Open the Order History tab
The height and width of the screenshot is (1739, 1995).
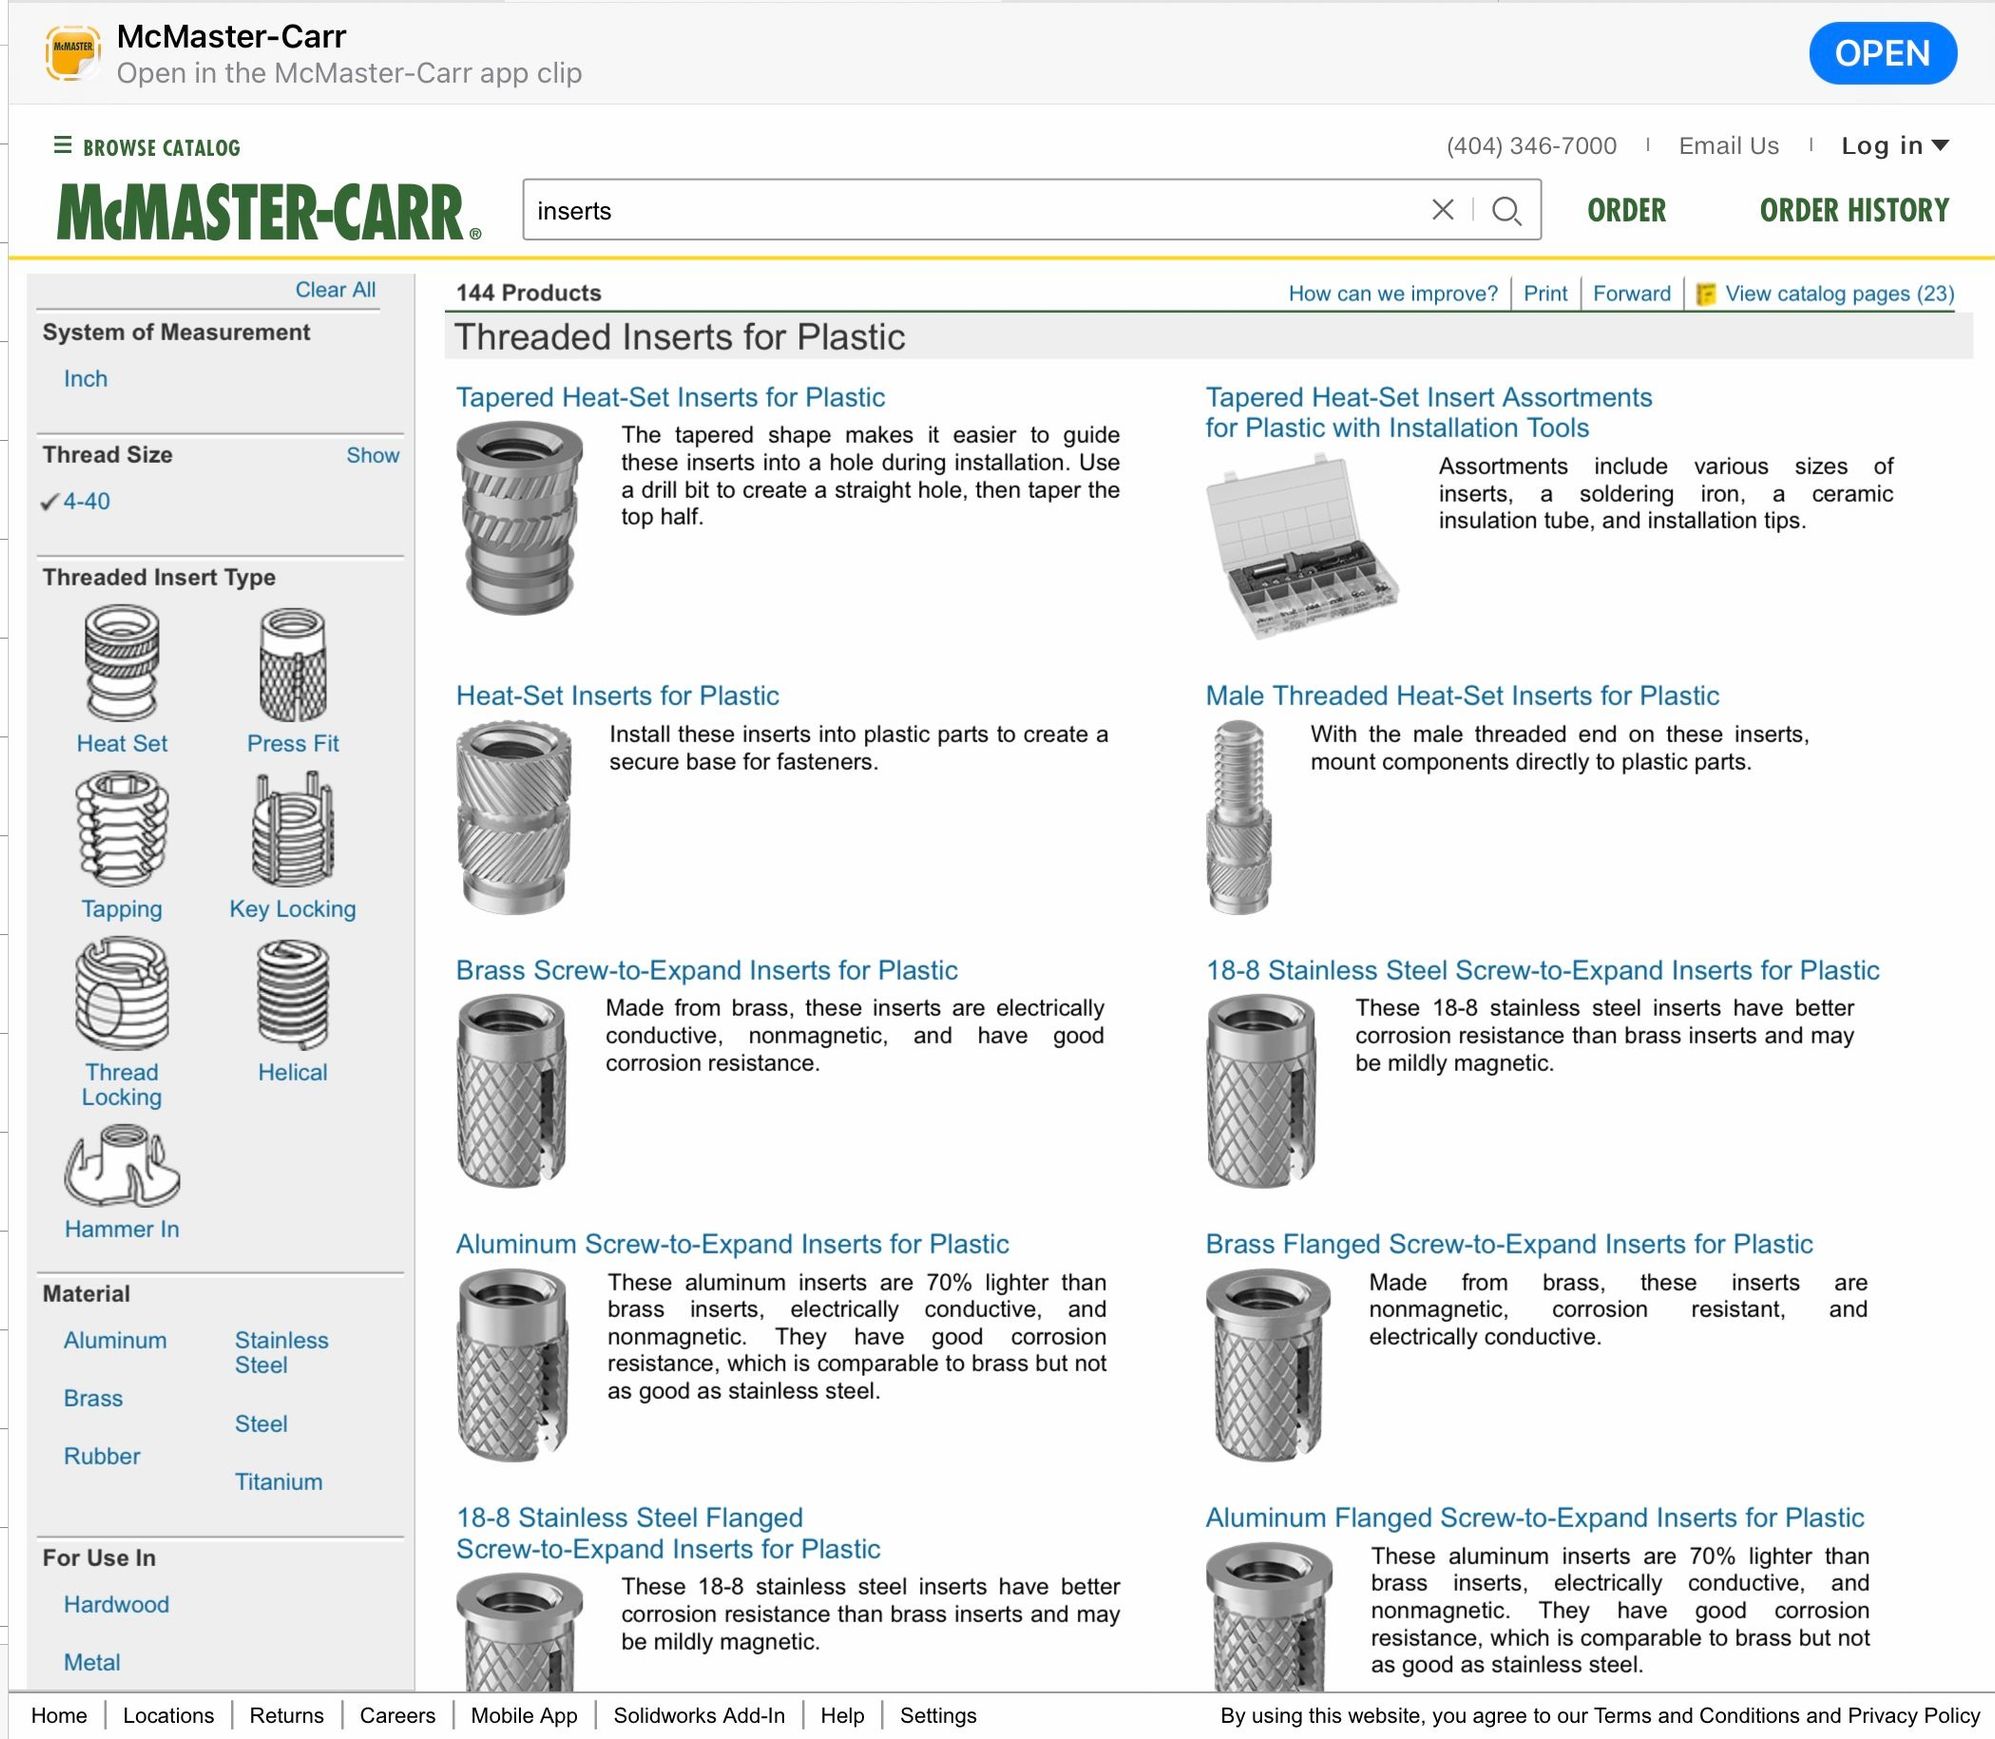click(x=1853, y=210)
